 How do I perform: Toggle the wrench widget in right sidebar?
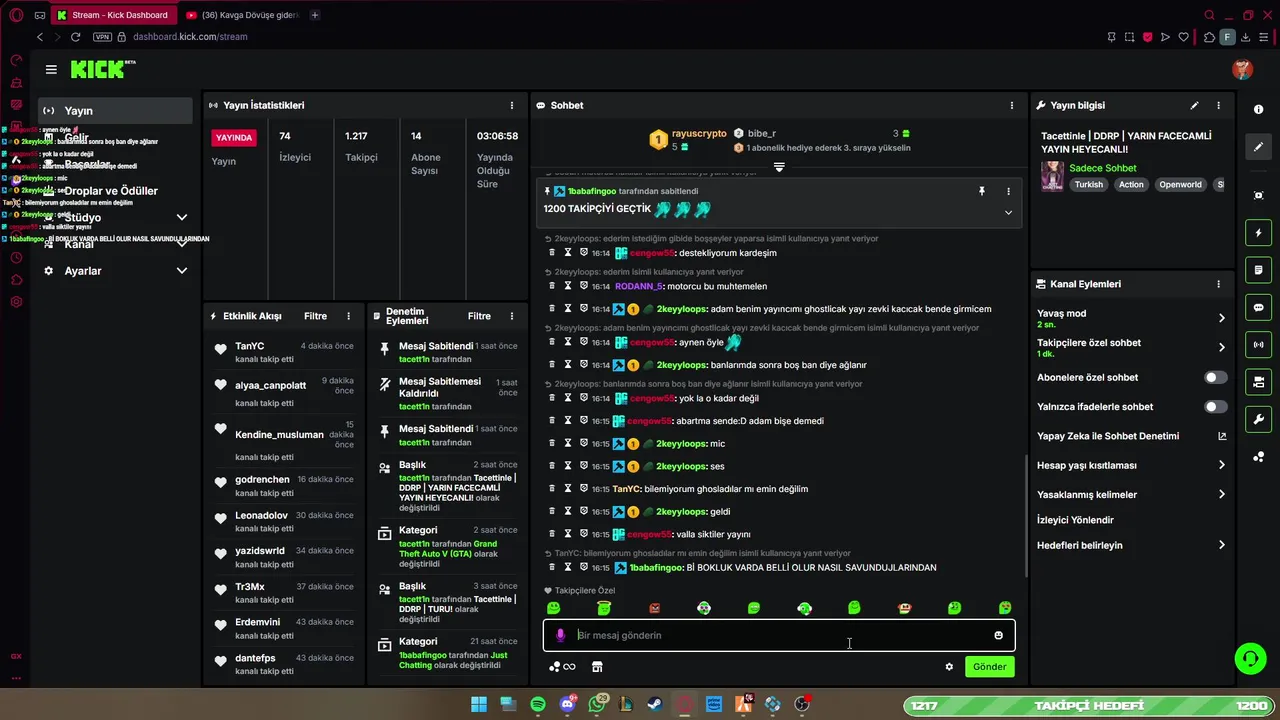click(x=1258, y=418)
